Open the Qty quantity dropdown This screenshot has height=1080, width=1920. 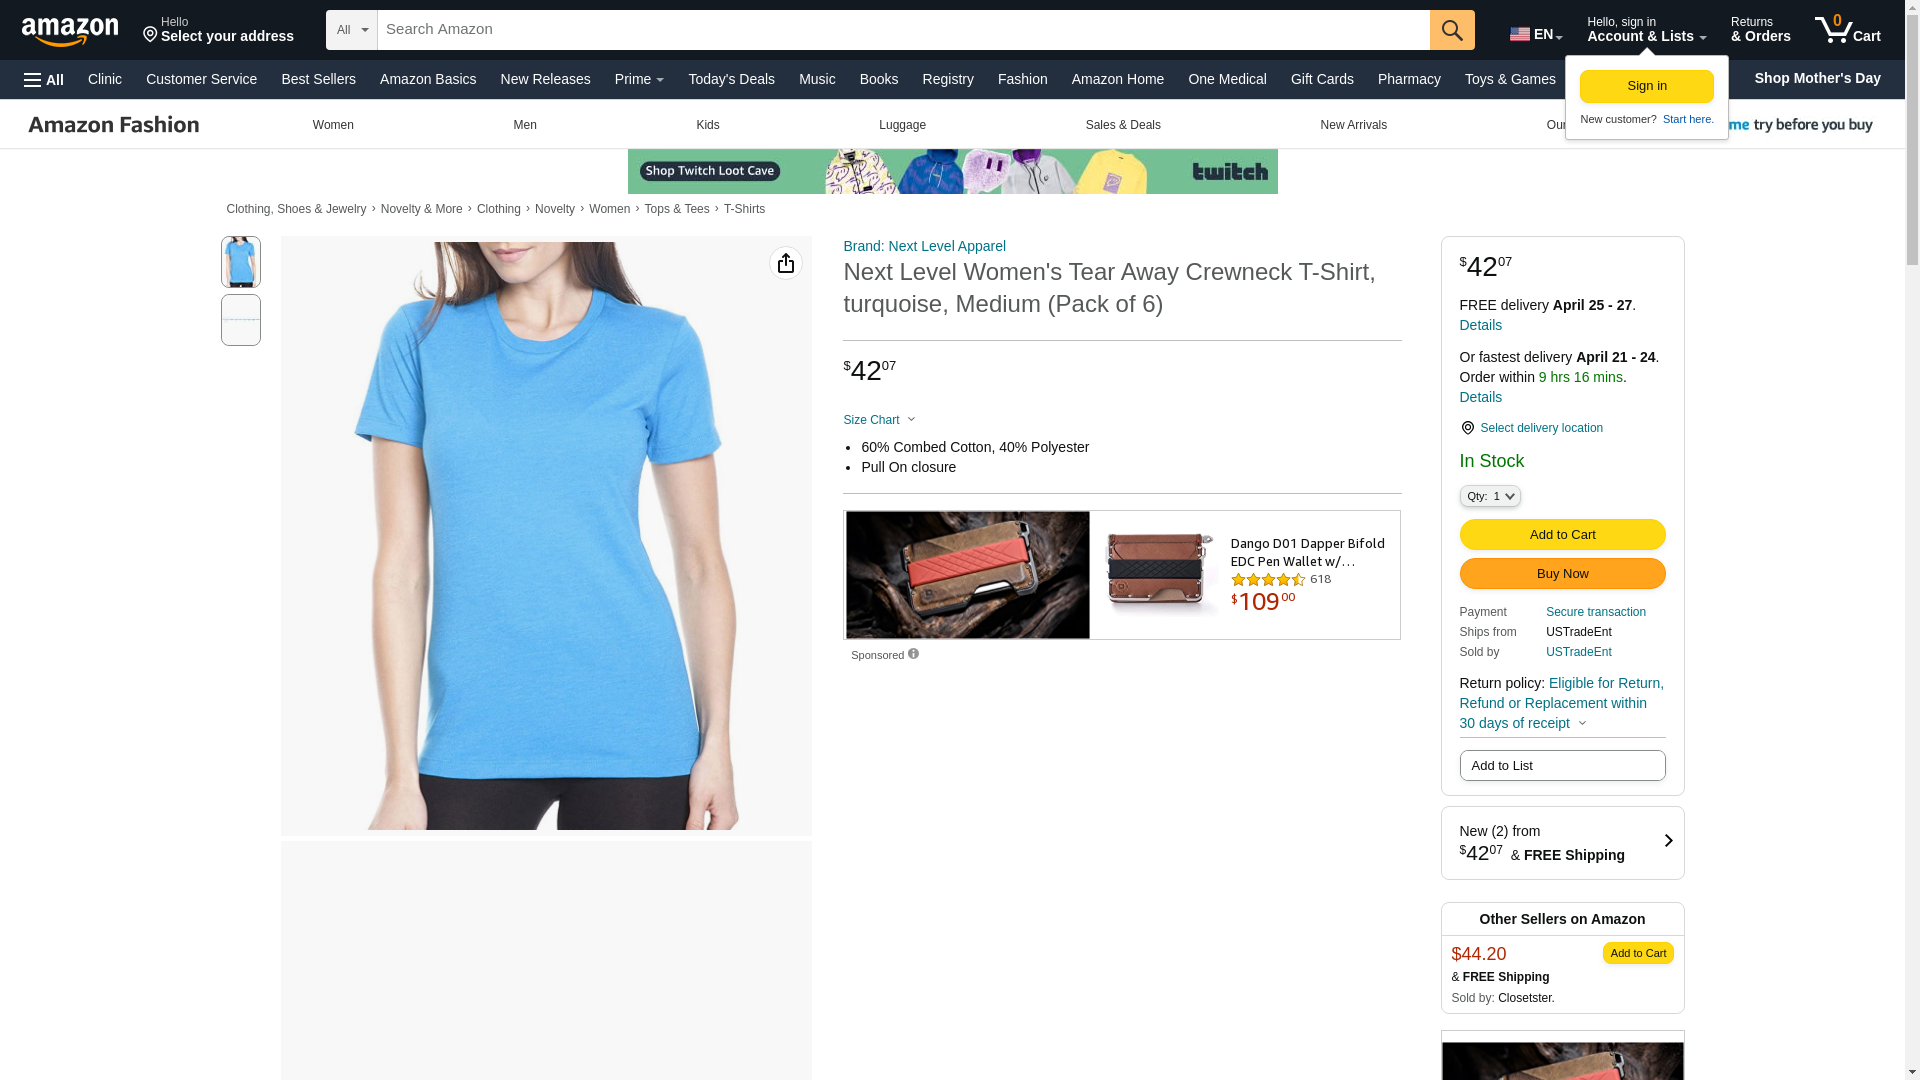click(1489, 496)
